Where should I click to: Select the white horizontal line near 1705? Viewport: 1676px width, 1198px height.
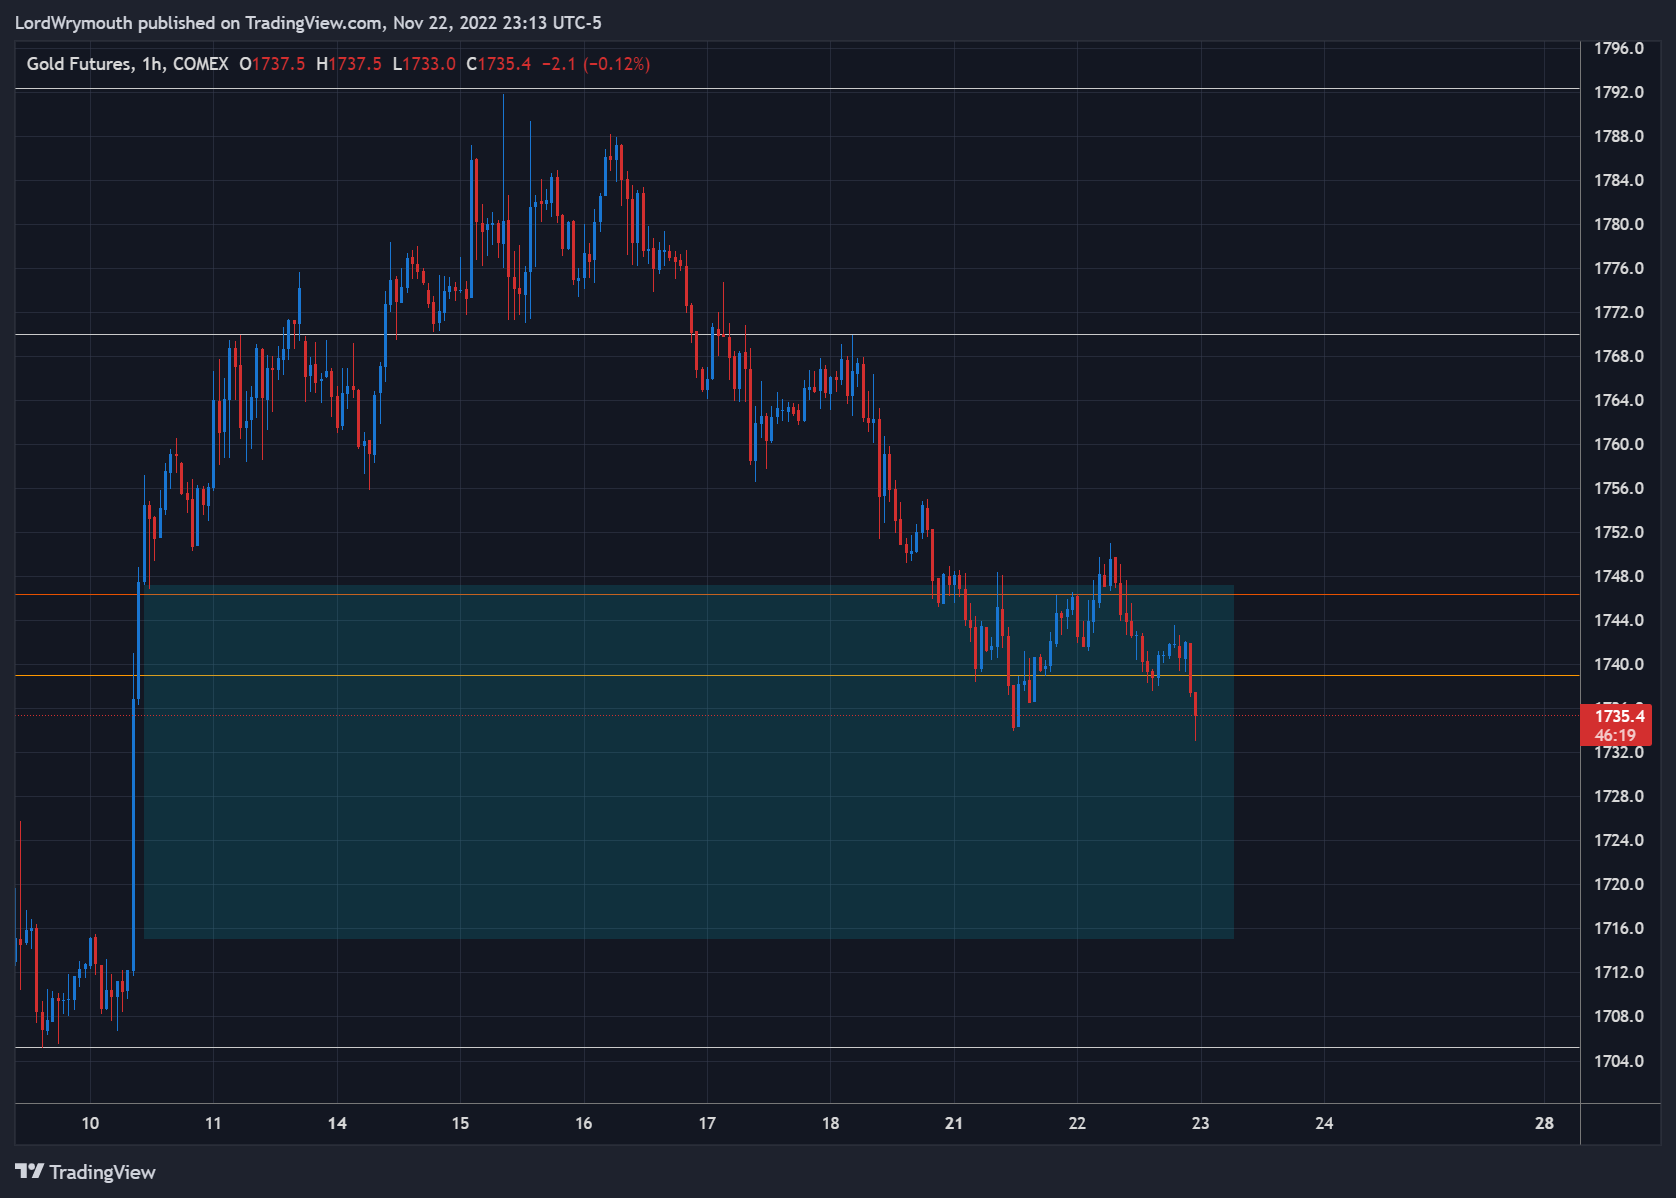coord(797,1048)
